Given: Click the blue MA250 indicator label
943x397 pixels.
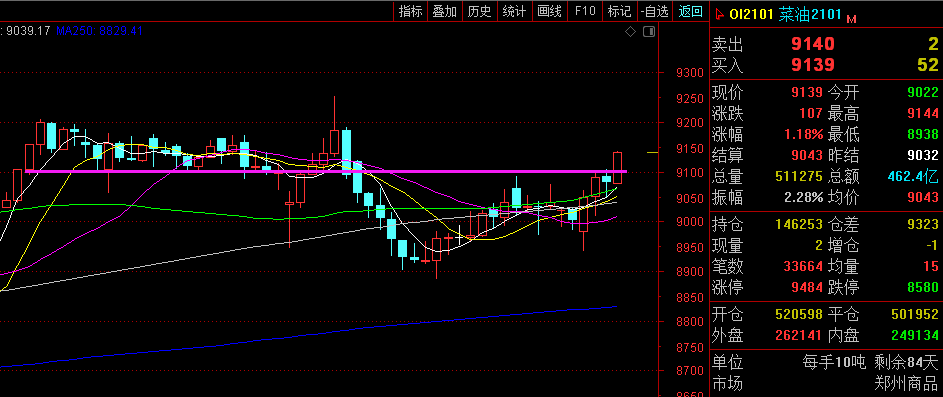Looking at the screenshot, I should coord(99,30).
